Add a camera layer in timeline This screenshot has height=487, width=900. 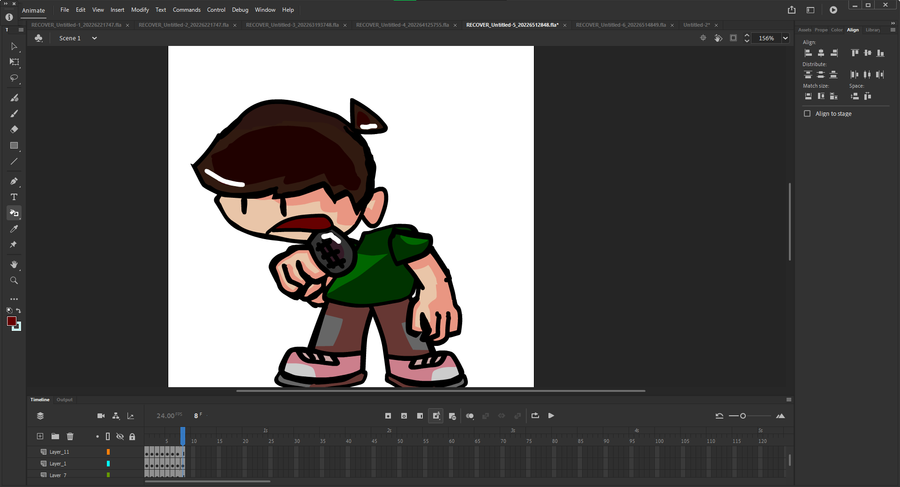point(101,416)
